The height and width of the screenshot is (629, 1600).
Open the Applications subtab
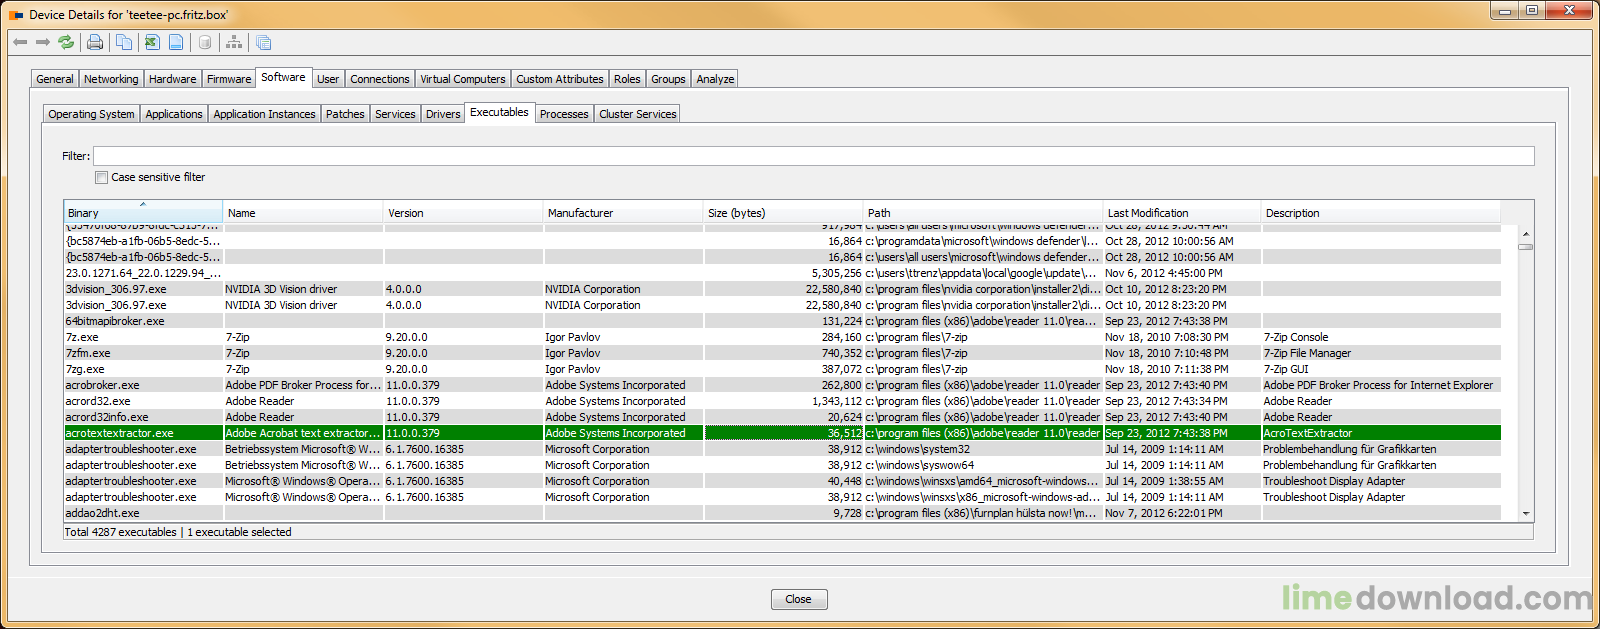[174, 114]
